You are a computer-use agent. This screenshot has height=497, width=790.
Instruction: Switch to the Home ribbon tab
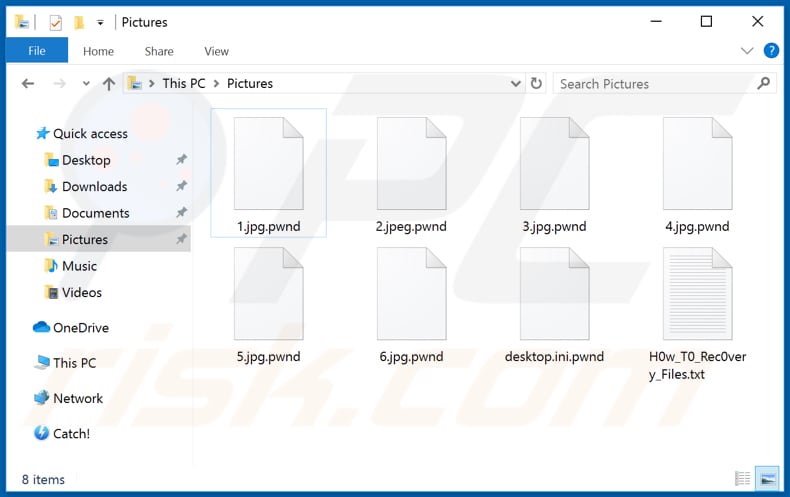click(98, 51)
